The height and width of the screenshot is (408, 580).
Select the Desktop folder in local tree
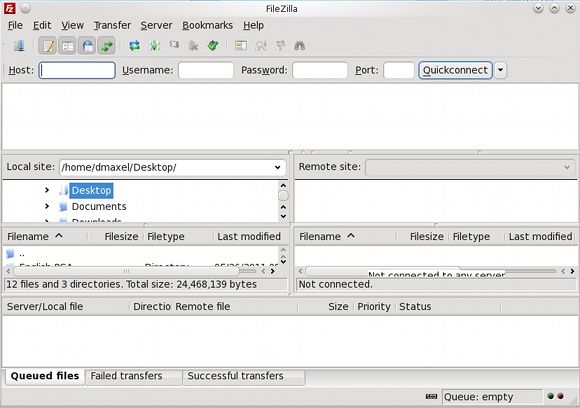pos(91,190)
